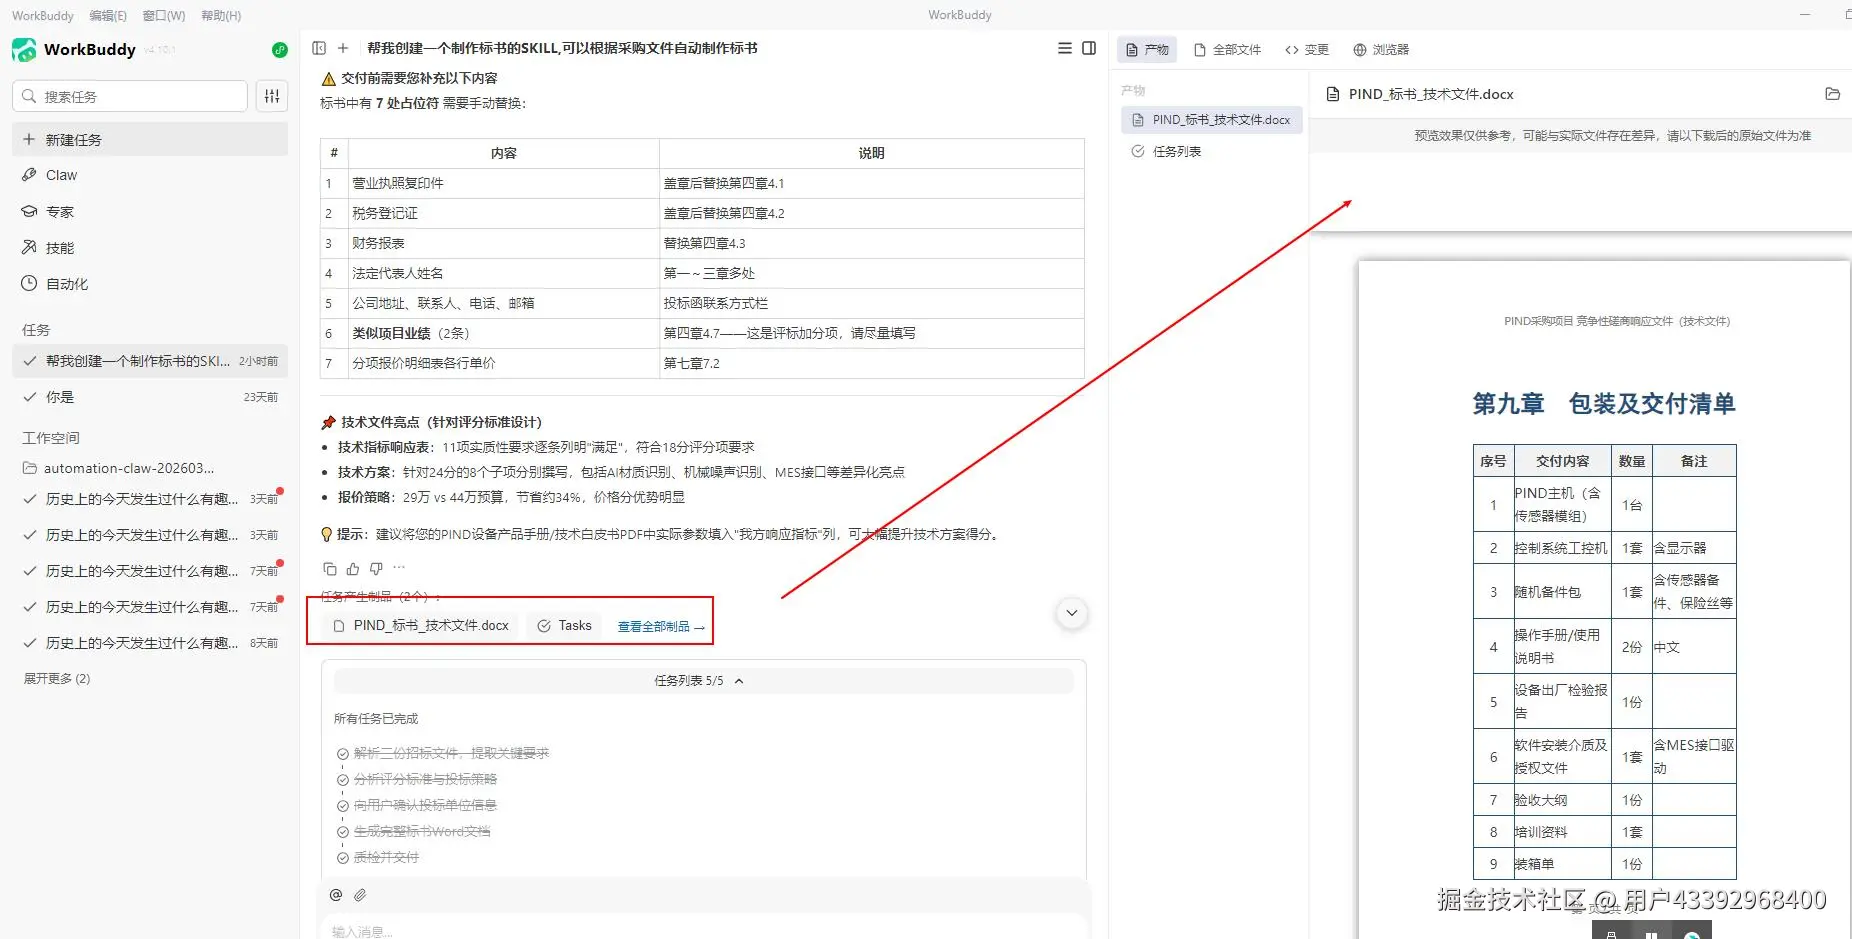Viewport: 1852px width, 939px height.
Task: Open file folder icon in preview header
Action: [x=1832, y=94]
